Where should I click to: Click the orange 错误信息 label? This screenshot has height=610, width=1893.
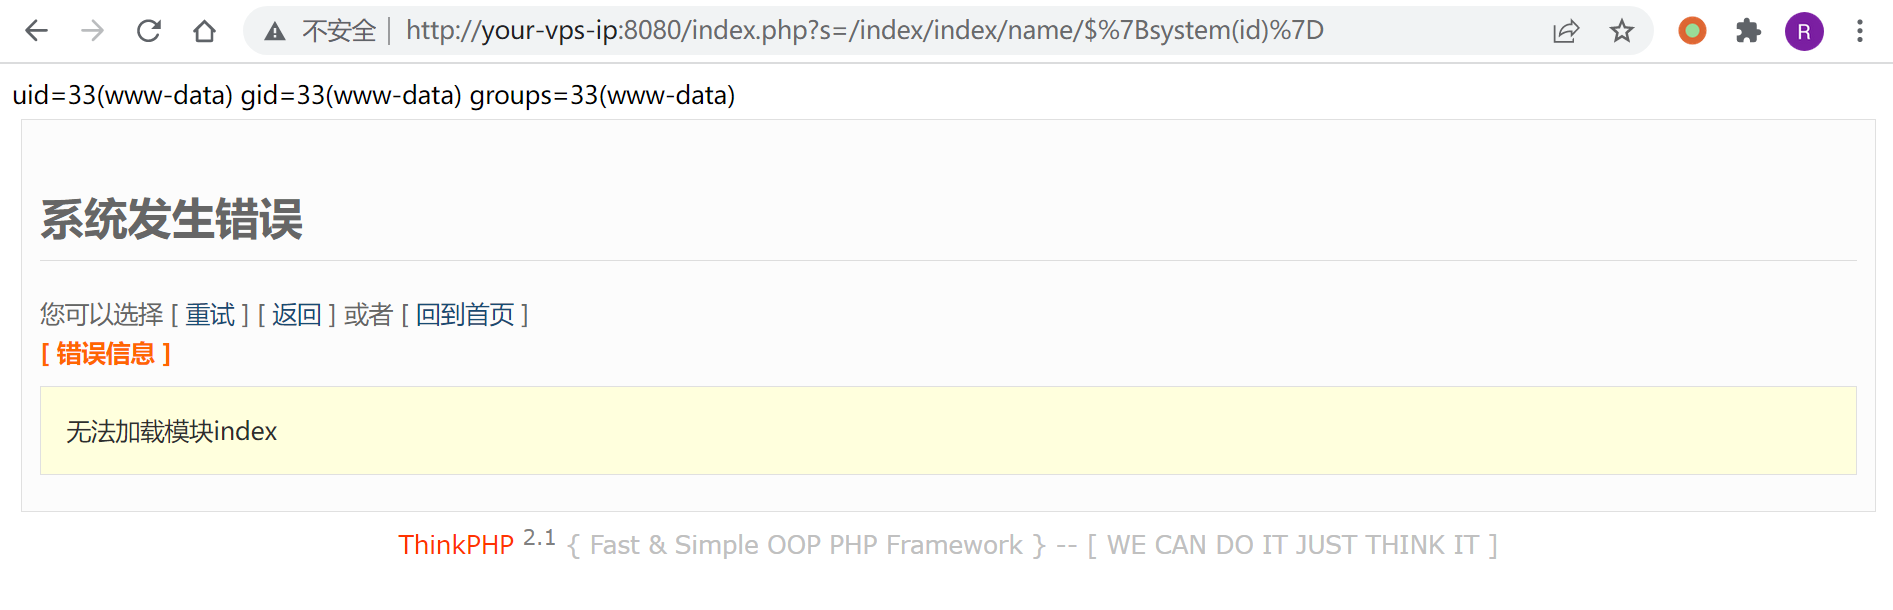pos(106,354)
